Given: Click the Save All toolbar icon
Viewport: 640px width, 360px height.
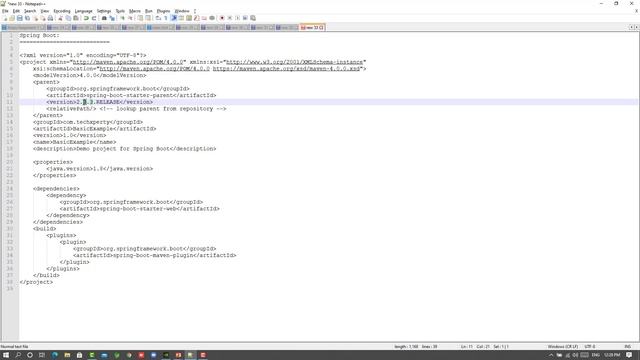Looking at the screenshot, I should (27, 18).
